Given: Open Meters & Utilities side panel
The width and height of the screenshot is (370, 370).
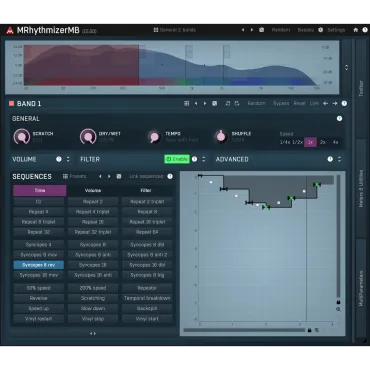Looking at the screenshot, I should (x=361, y=189).
